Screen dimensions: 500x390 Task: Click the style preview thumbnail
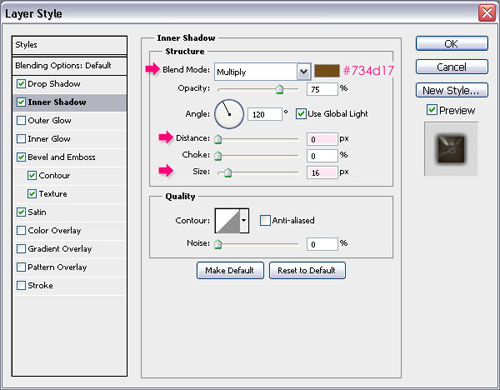[x=451, y=149]
